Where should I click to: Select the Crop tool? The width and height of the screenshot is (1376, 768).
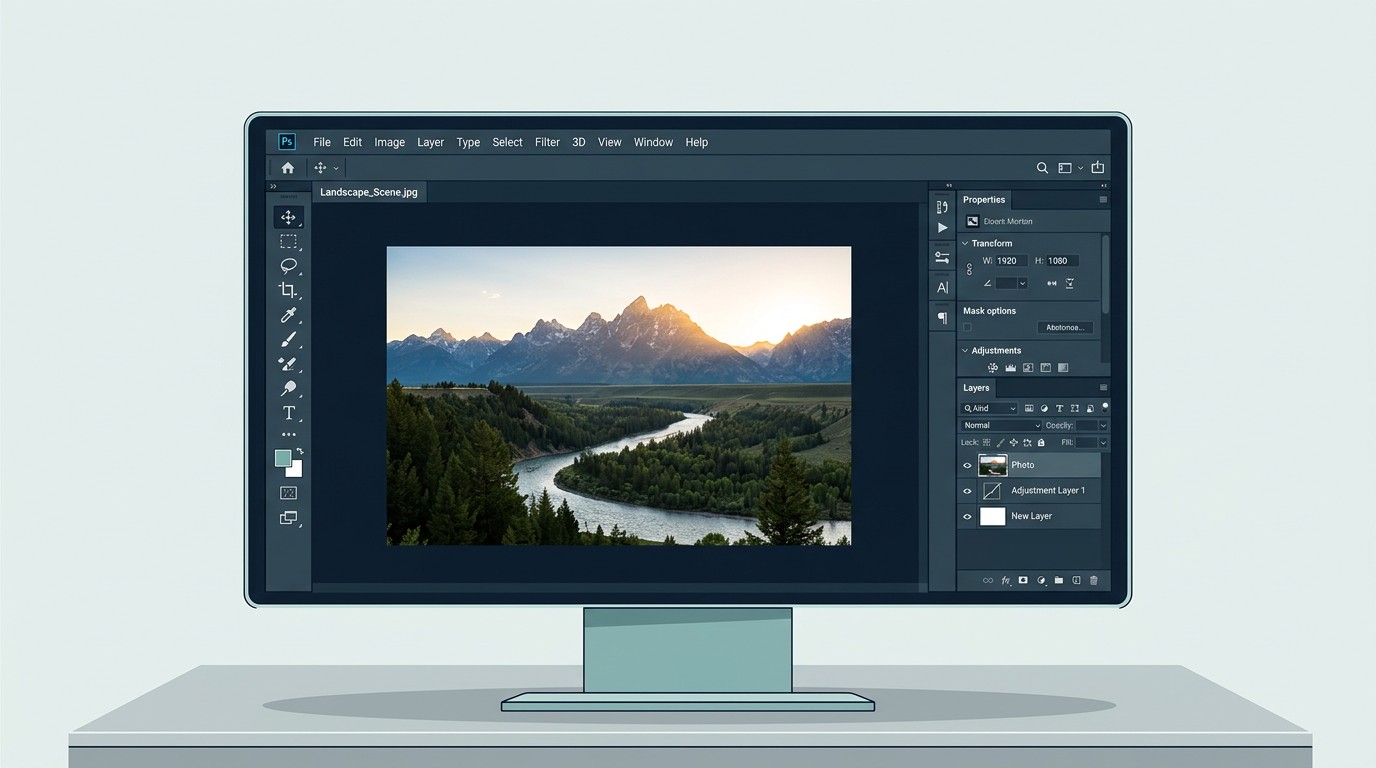[x=288, y=290]
